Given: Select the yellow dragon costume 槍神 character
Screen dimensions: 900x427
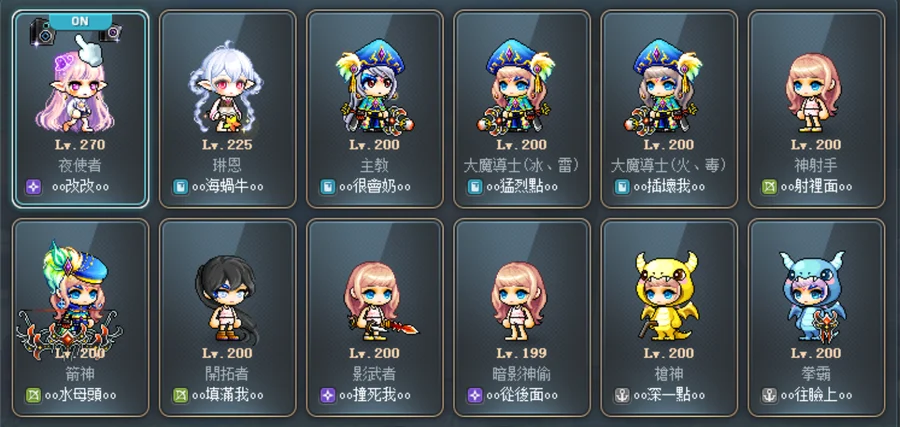Looking at the screenshot, I should click(x=669, y=317).
